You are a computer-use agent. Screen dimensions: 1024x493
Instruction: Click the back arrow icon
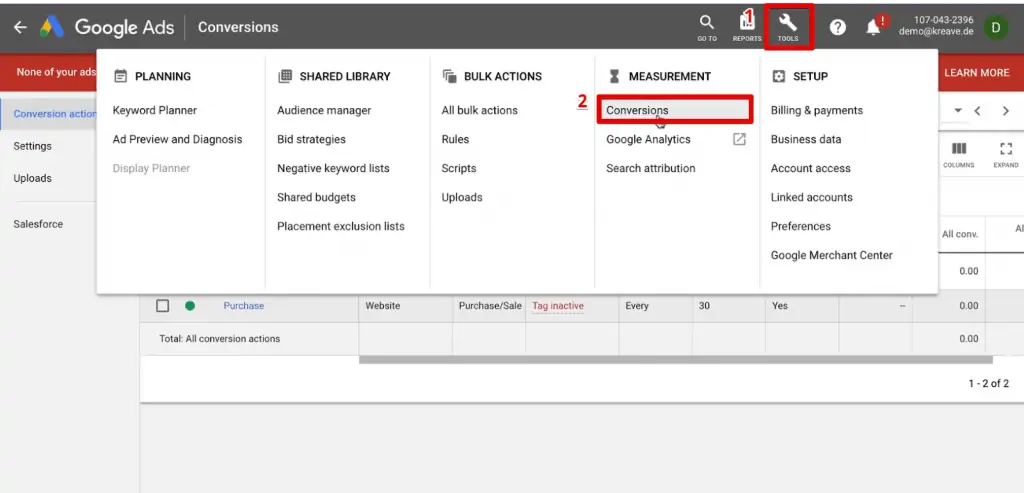(x=20, y=27)
